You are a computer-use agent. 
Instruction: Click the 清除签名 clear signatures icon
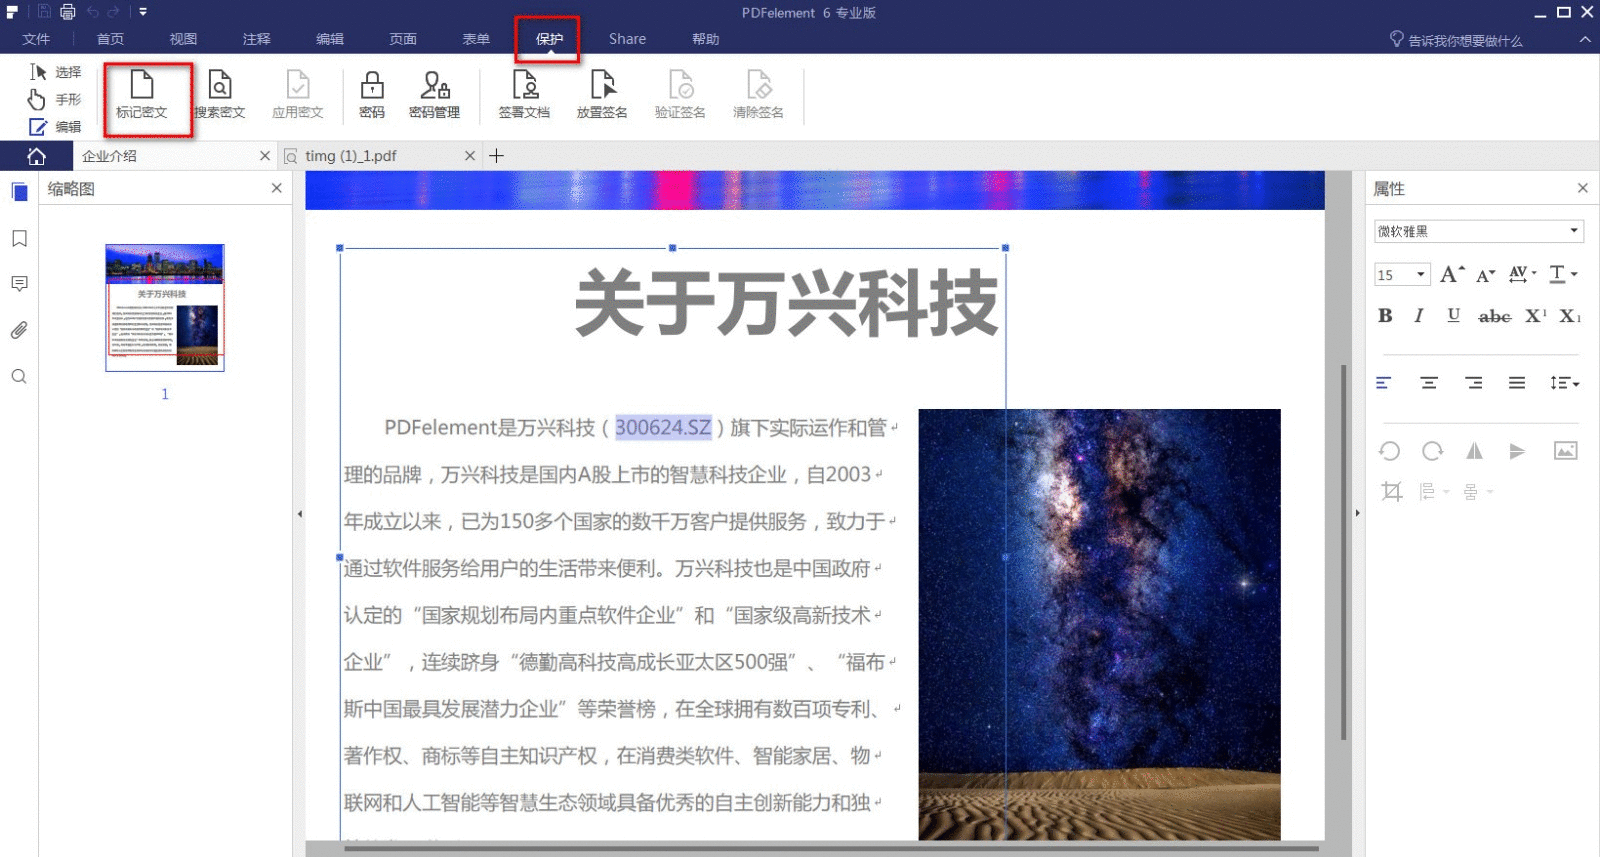pyautogui.click(x=759, y=95)
